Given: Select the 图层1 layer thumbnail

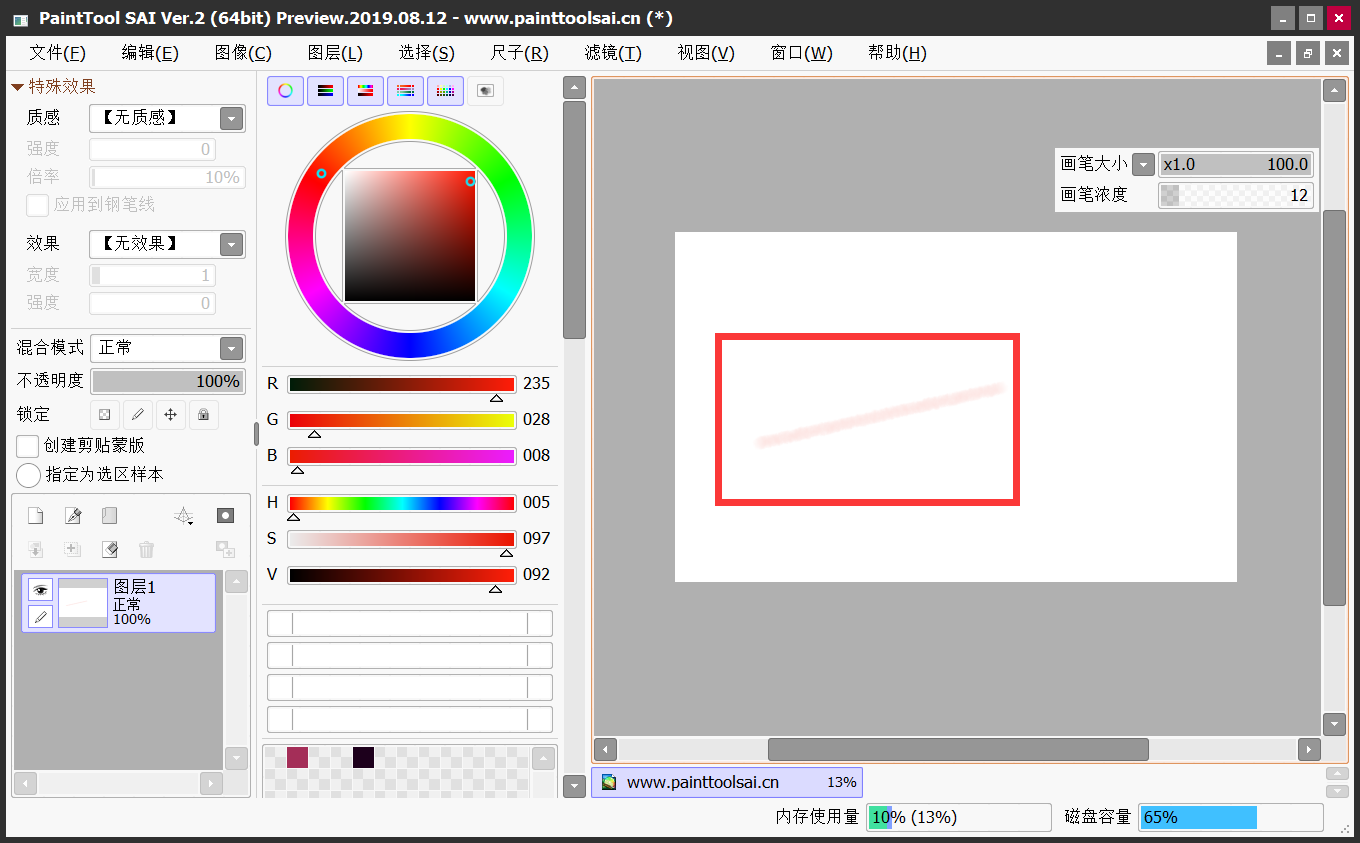Looking at the screenshot, I should (x=83, y=603).
